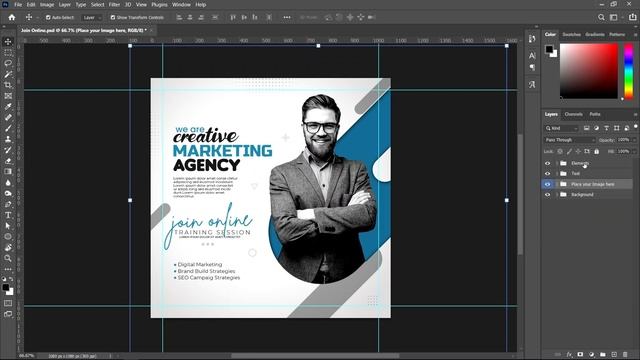Toggle Show Transform Controls checkbox
The image size is (640, 360).
click(113, 18)
